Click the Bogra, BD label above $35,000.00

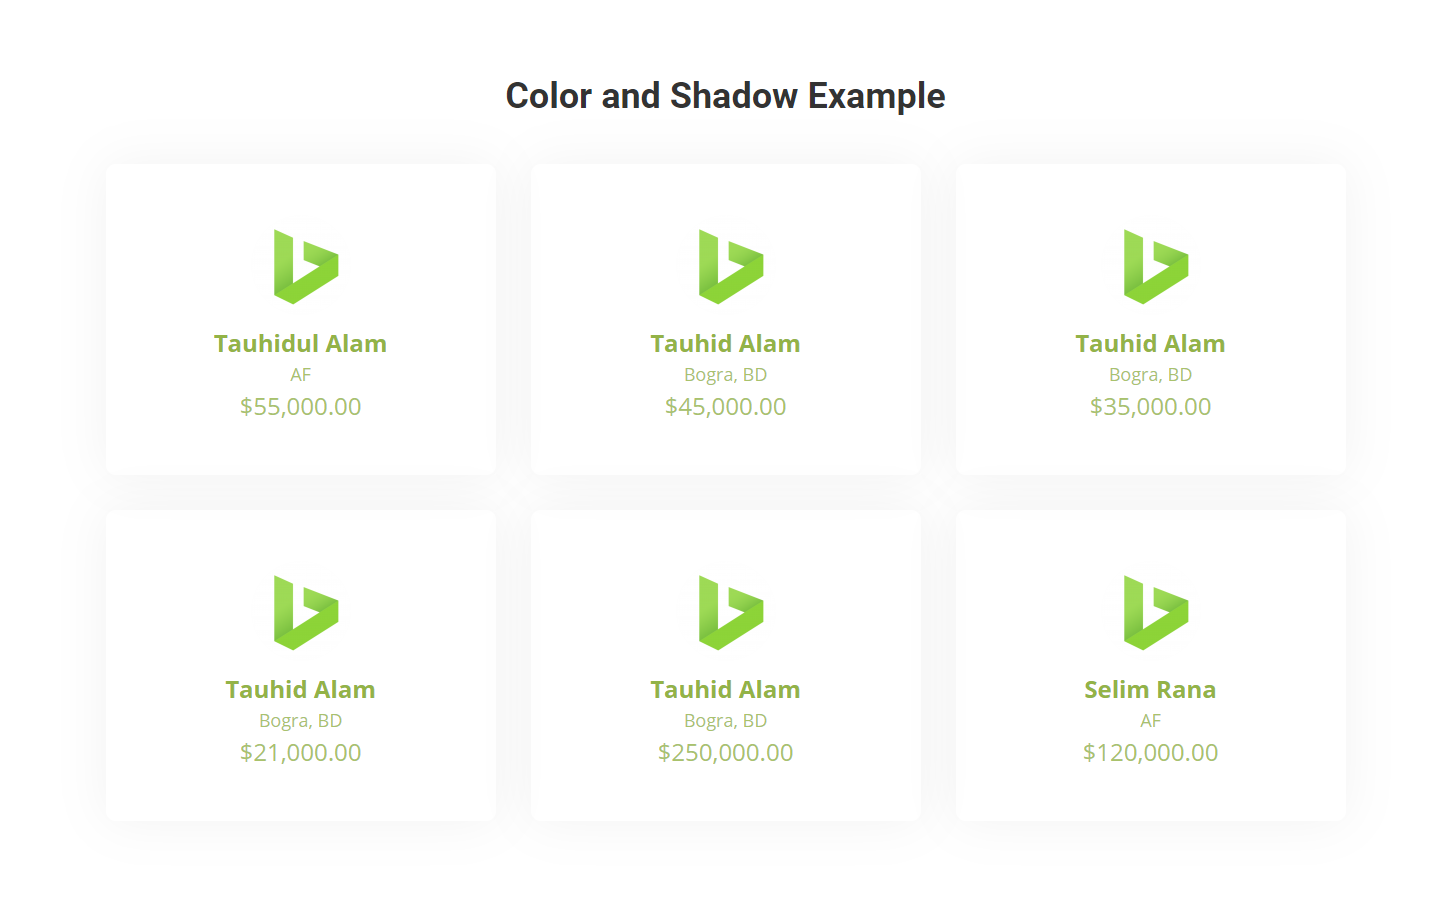[1150, 375]
